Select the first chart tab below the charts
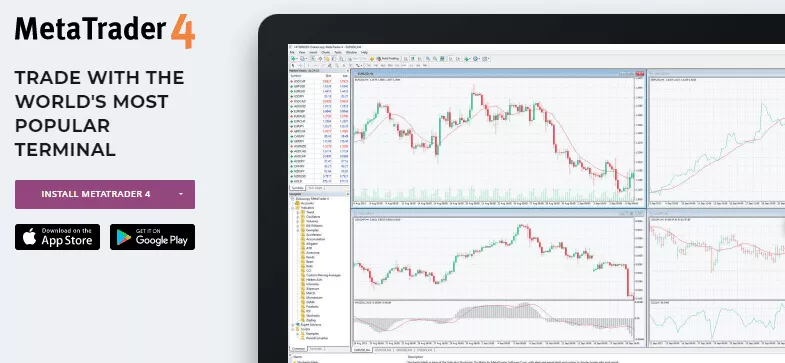Image resolution: width=785 pixels, height=363 pixels. (362, 349)
